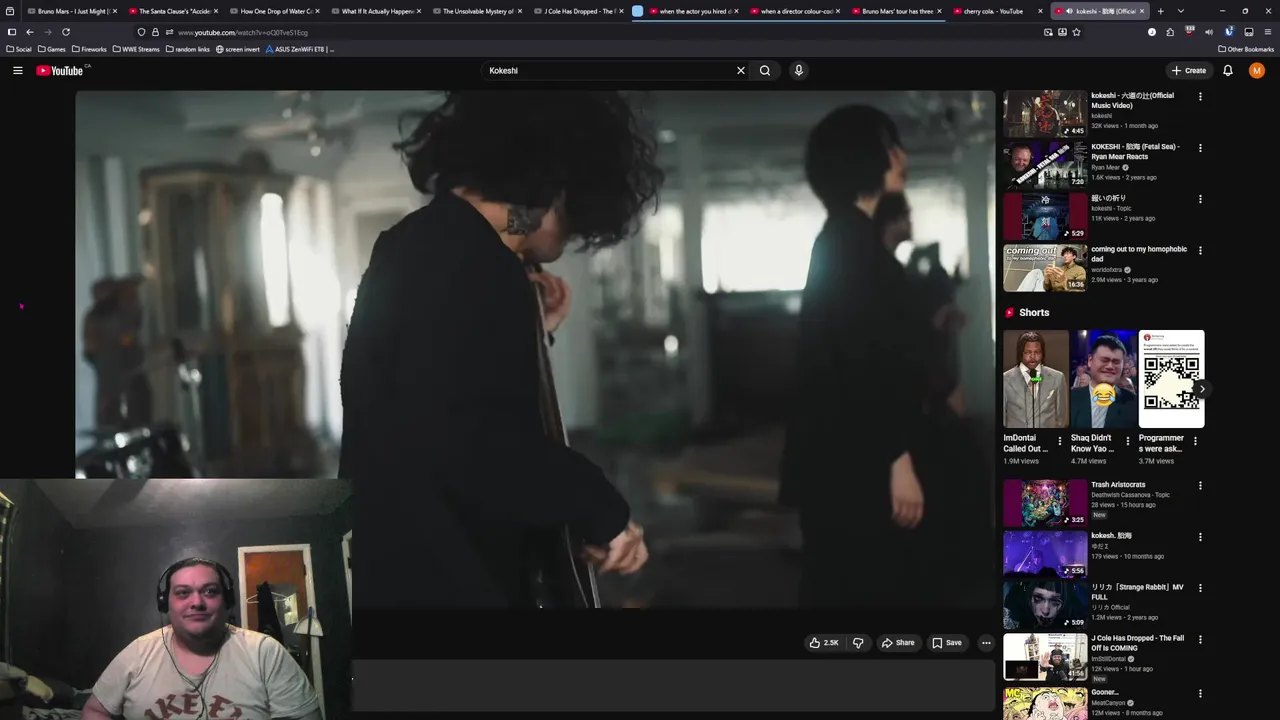Open screen invert bookmark
Viewport: 1280px width, 720px height.
coord(238,49)
